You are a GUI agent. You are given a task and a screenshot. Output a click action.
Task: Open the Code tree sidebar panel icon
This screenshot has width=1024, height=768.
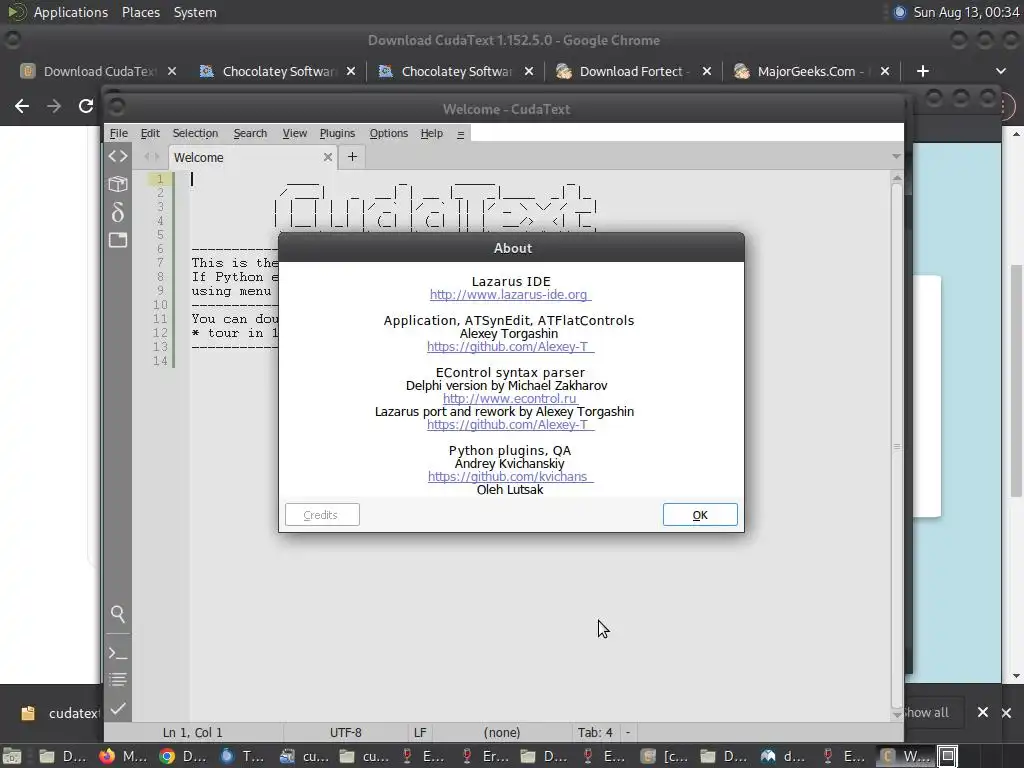pos(118,156)
